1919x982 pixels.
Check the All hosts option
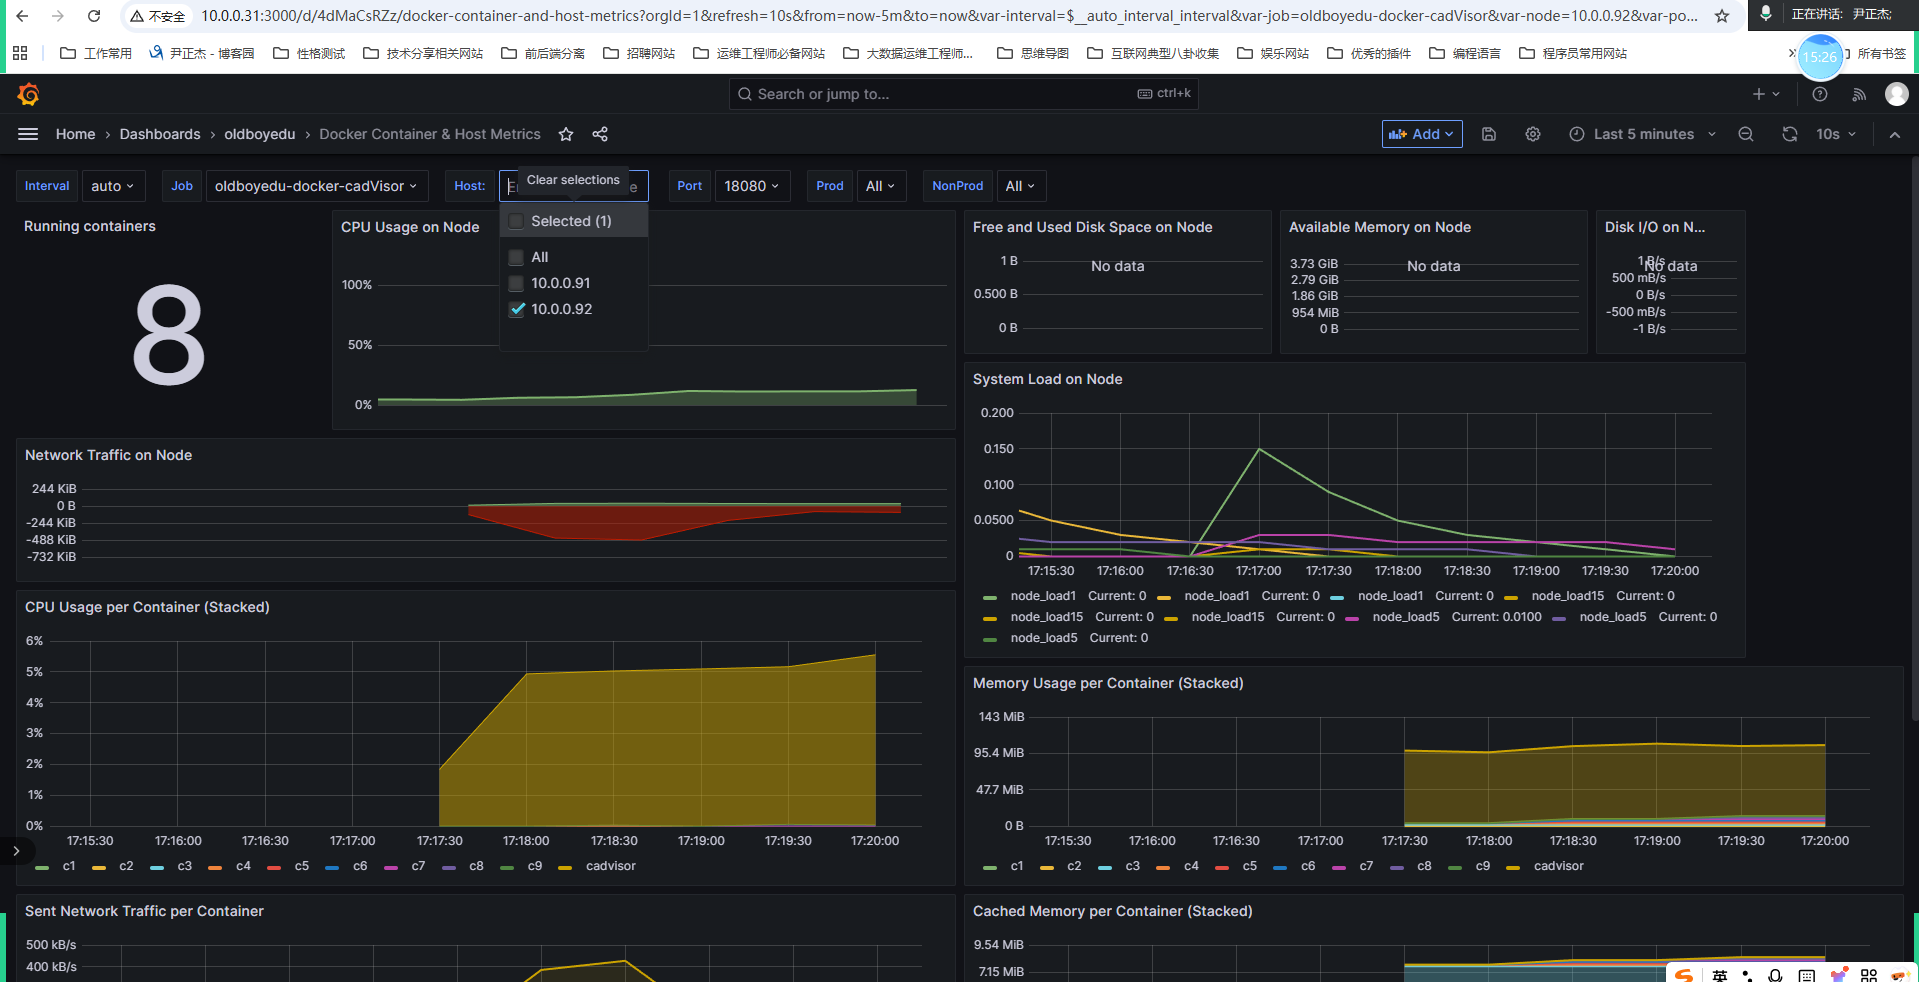(x=516, y=257)
